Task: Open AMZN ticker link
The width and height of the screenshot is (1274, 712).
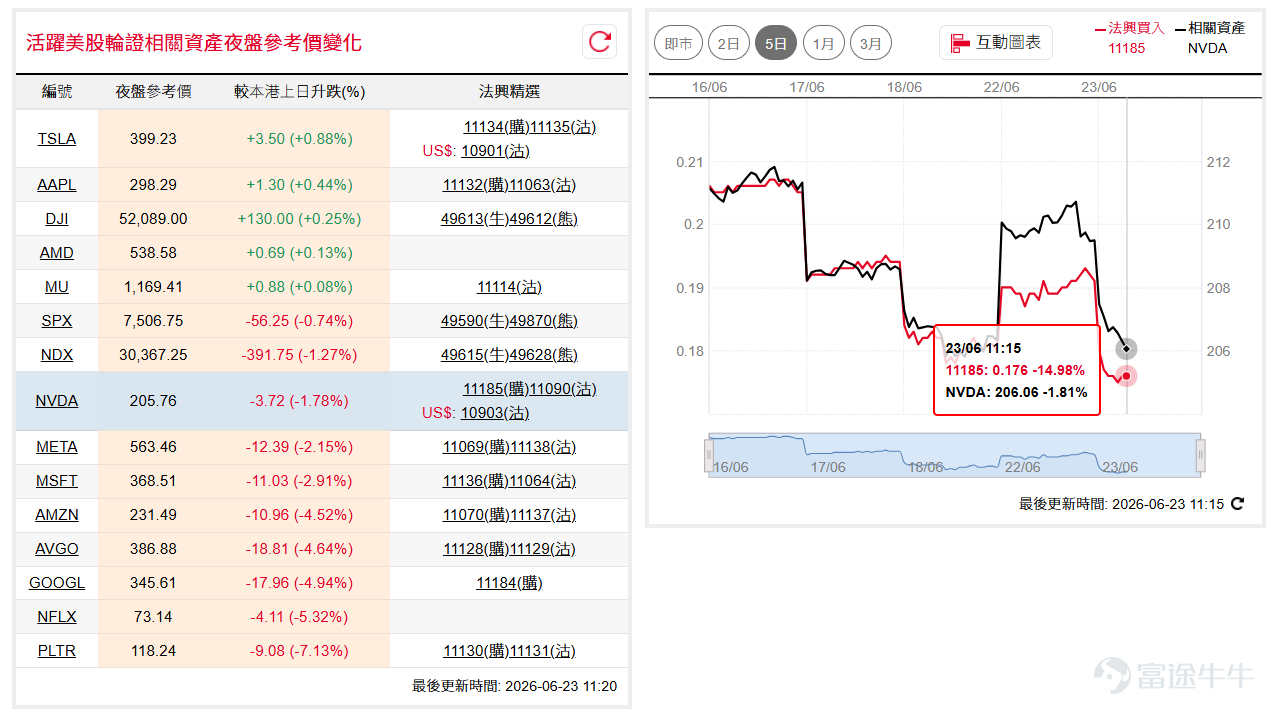Action: pyautogui.click(x=57, y=515)
